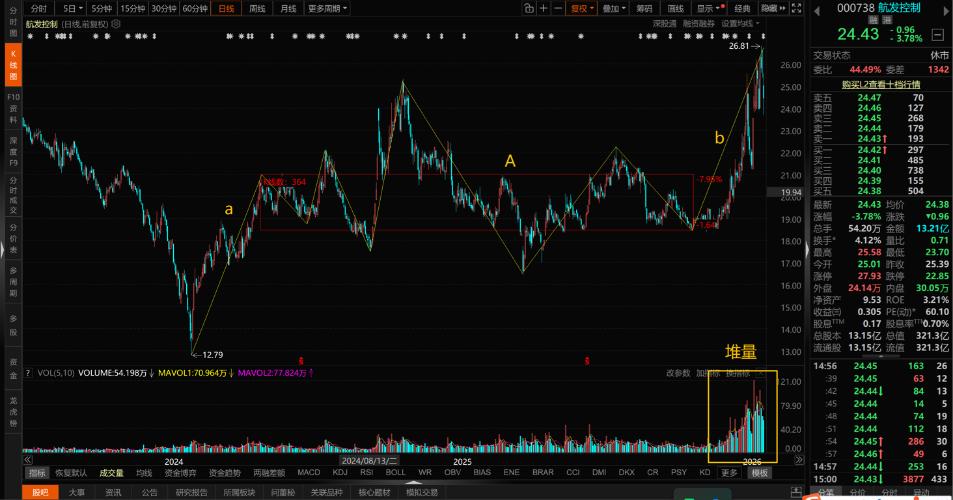This screenshot has height=500, width=953.
Task: Zoom in chart with plus icon
Action: click(x=544, y=8)
